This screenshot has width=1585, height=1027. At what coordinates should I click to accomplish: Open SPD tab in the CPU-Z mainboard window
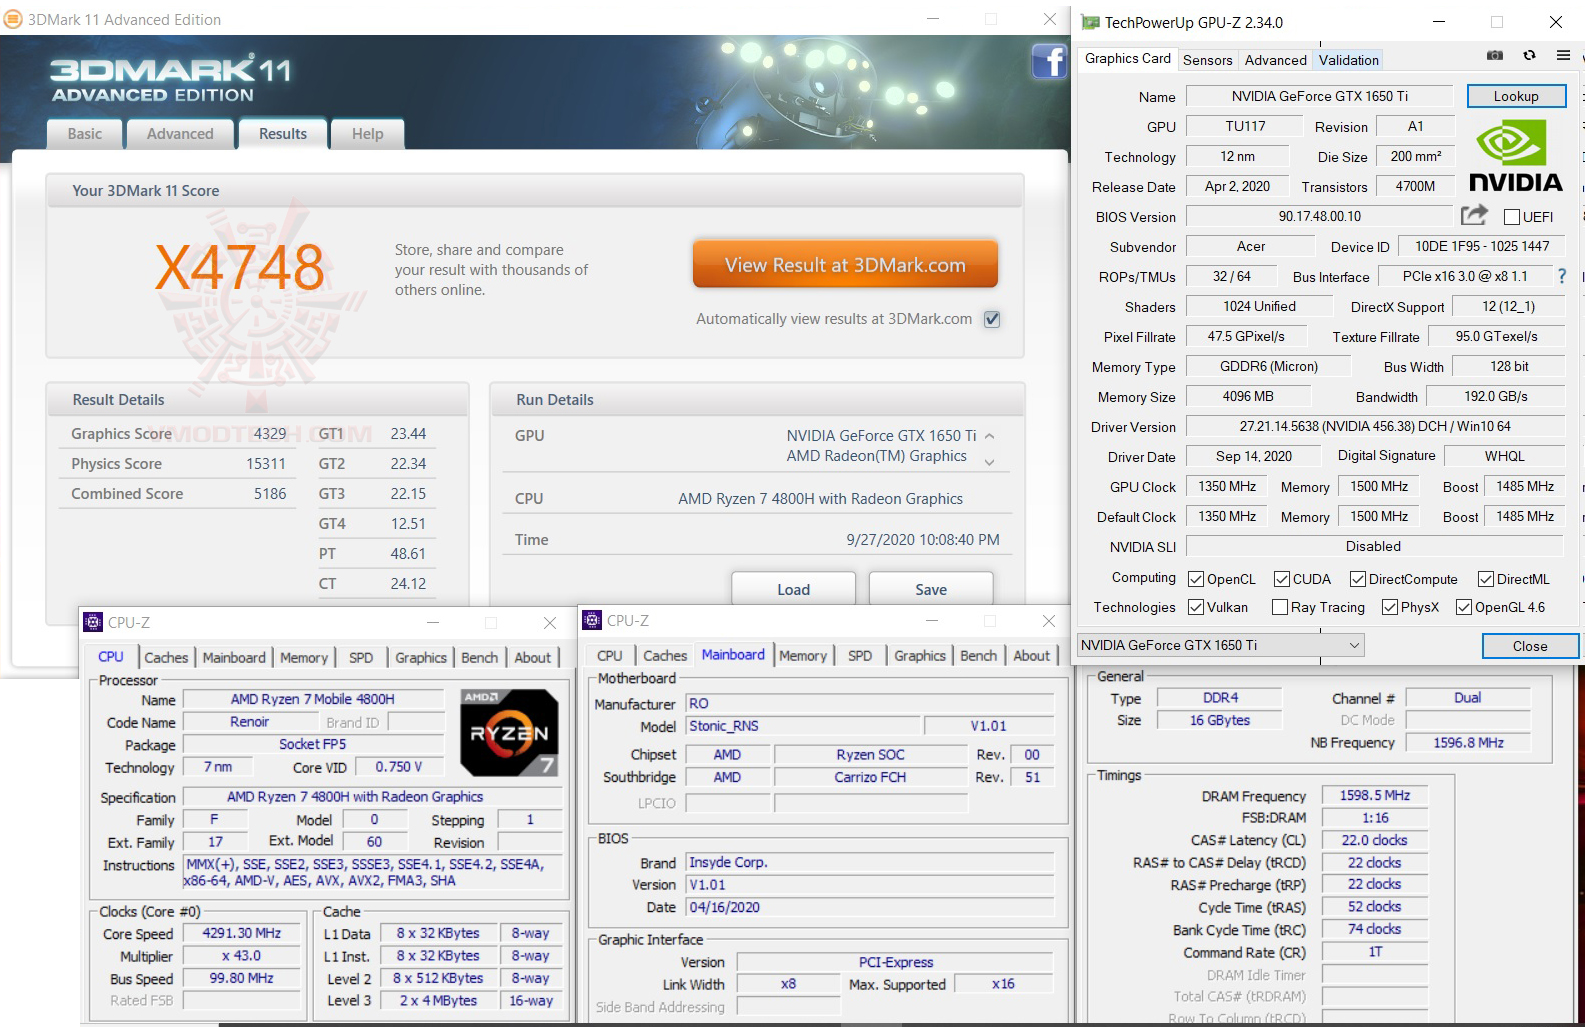860,655
